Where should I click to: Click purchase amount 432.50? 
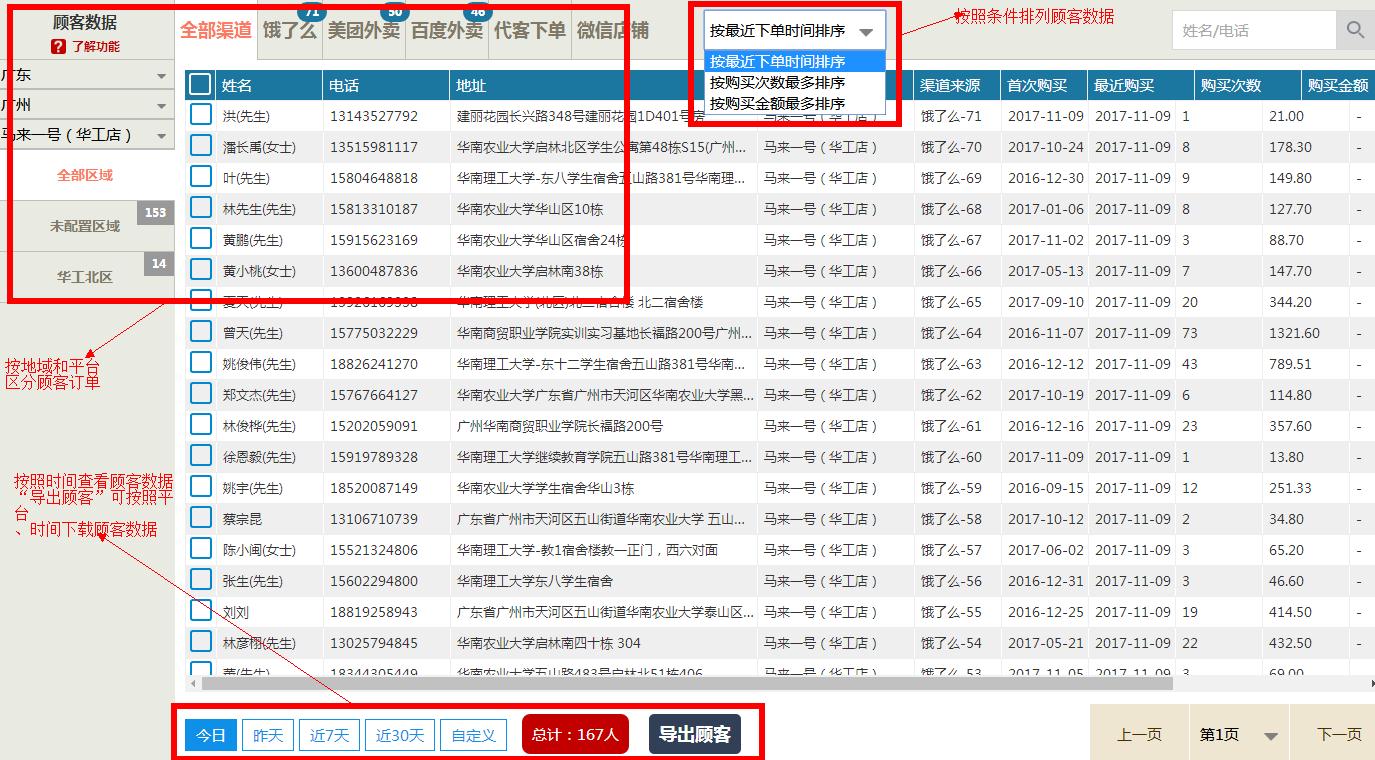[1291, 643]
